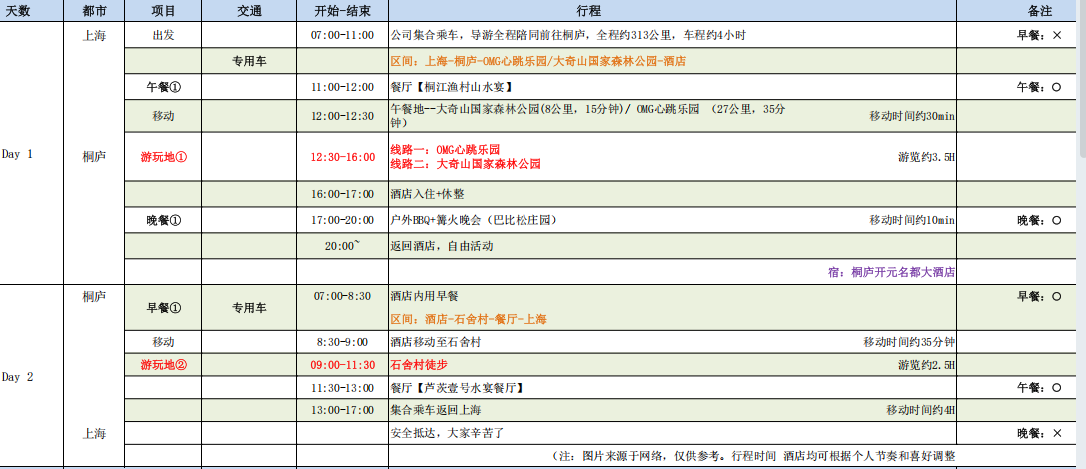1086x469 pixels.
Task: Select the 09:00-11:30 time cell
Action: tap(342, 365)
